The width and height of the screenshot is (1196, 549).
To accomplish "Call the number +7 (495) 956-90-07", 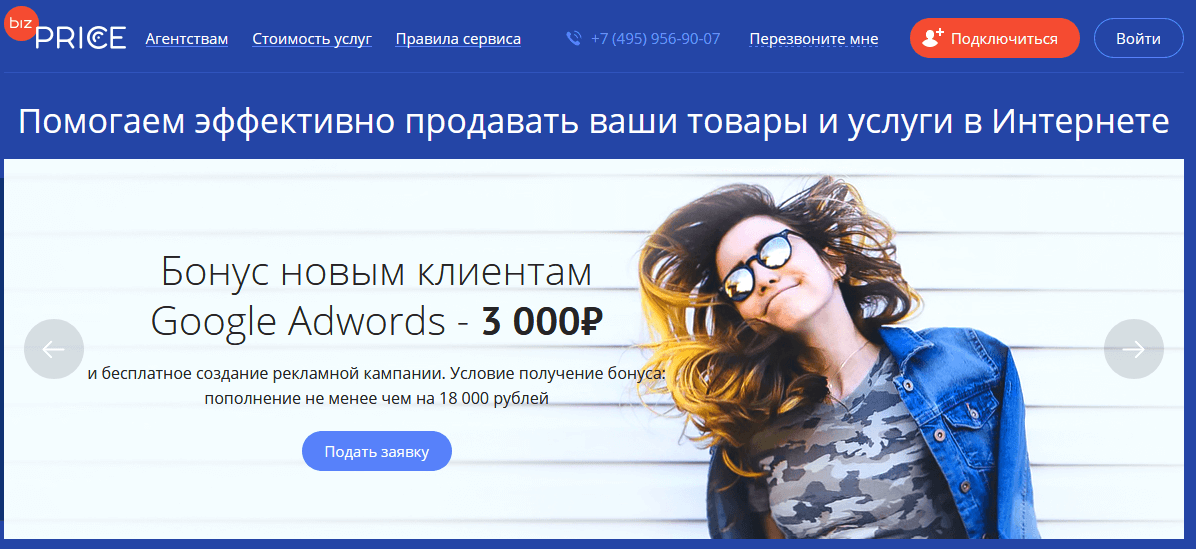I will (655, 39).
